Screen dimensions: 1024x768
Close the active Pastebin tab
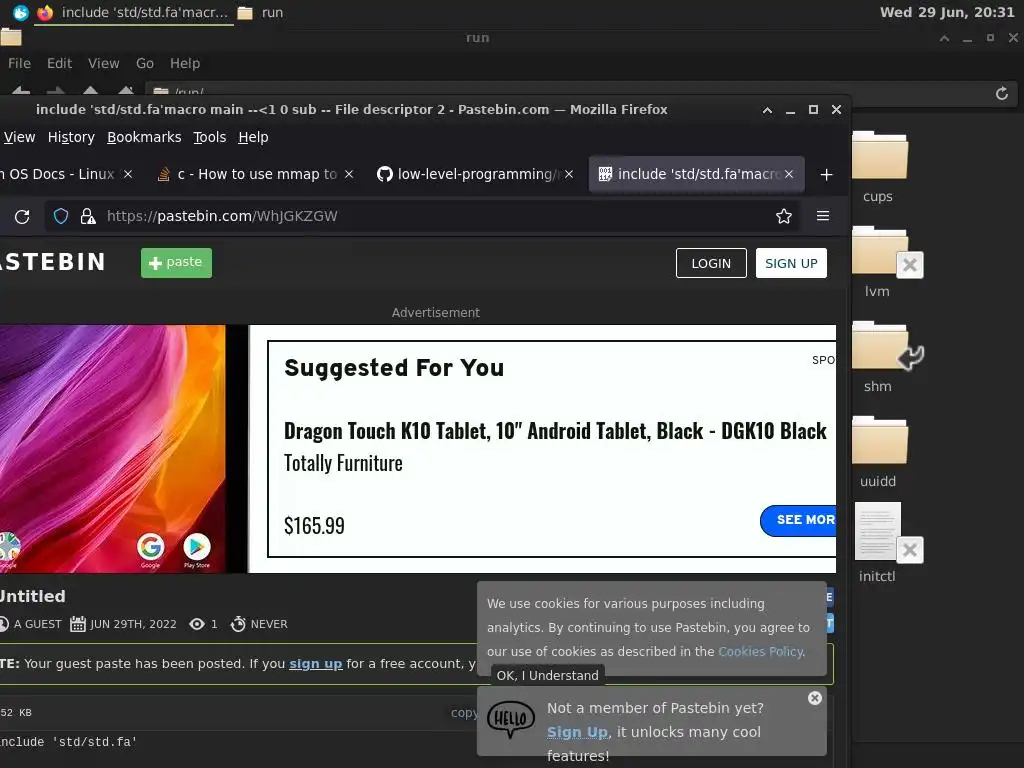pos(789,174)
